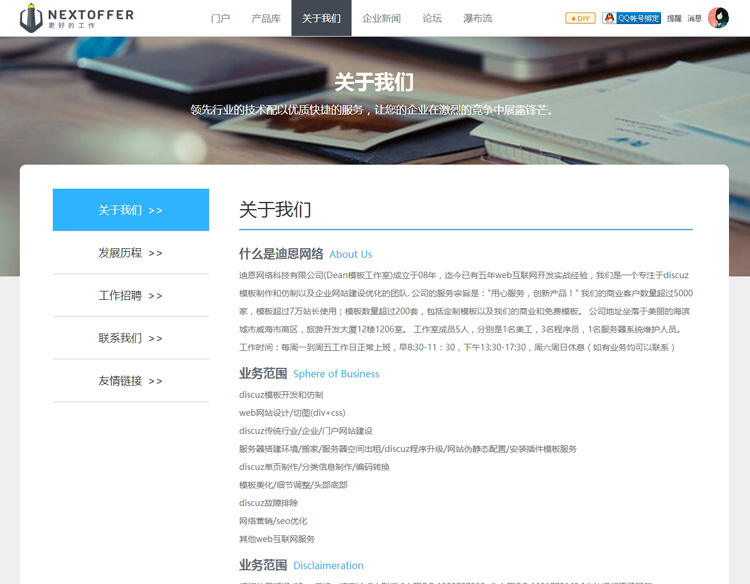This screenshot has height=584, width=750.
Task: Click the 关于我们 banner title text
Action: point(374,82)
